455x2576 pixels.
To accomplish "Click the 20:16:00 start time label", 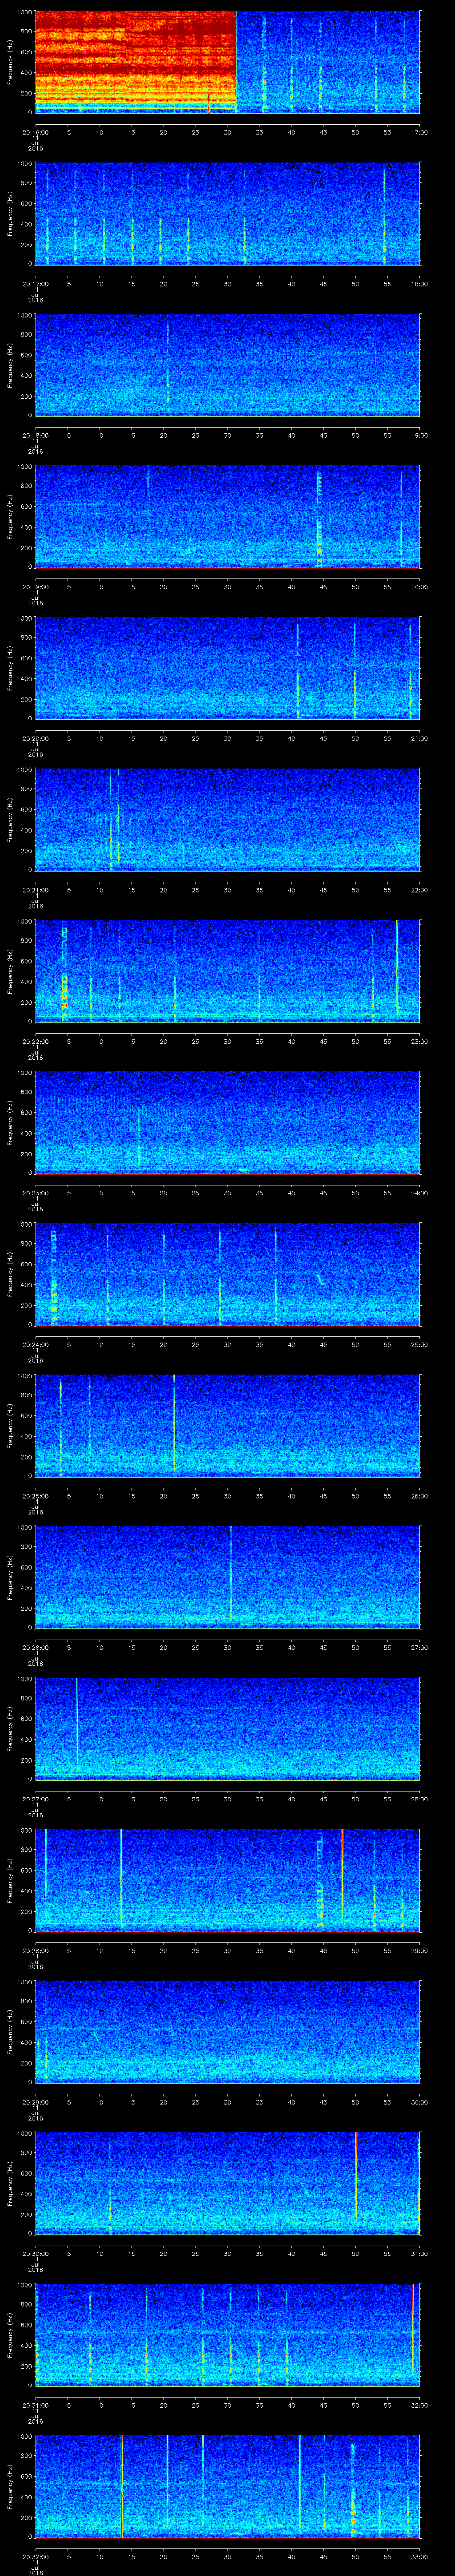I will (35, 132).
